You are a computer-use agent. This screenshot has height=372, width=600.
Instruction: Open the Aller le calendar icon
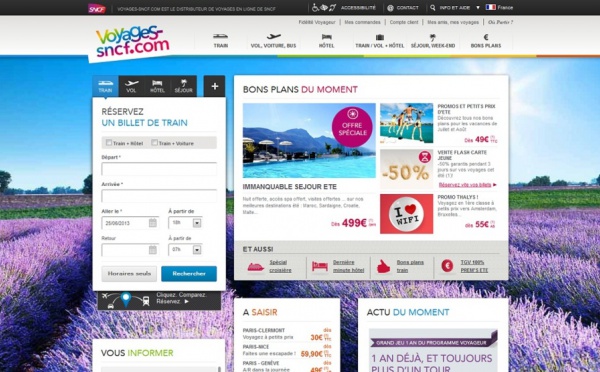tap(153, 223)
